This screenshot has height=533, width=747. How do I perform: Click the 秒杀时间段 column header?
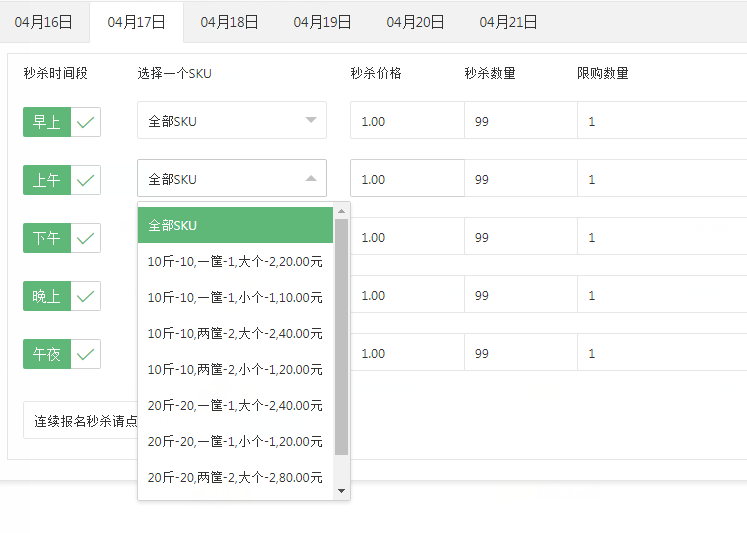56,73
